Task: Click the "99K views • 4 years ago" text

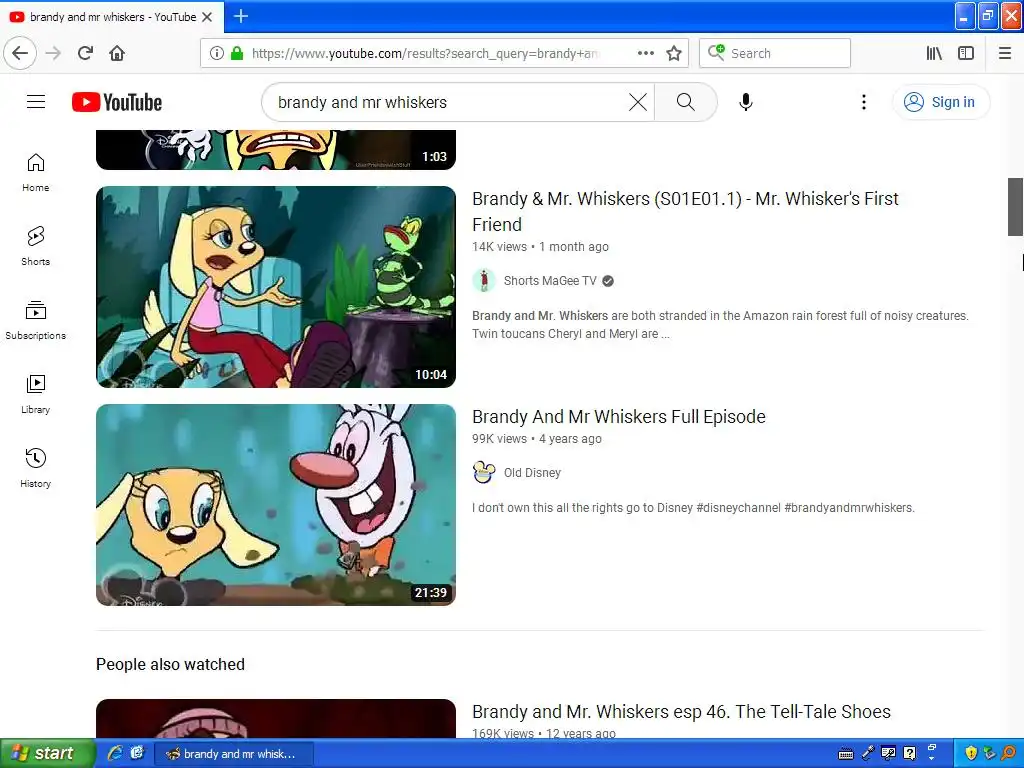Action: pos(537,439)
